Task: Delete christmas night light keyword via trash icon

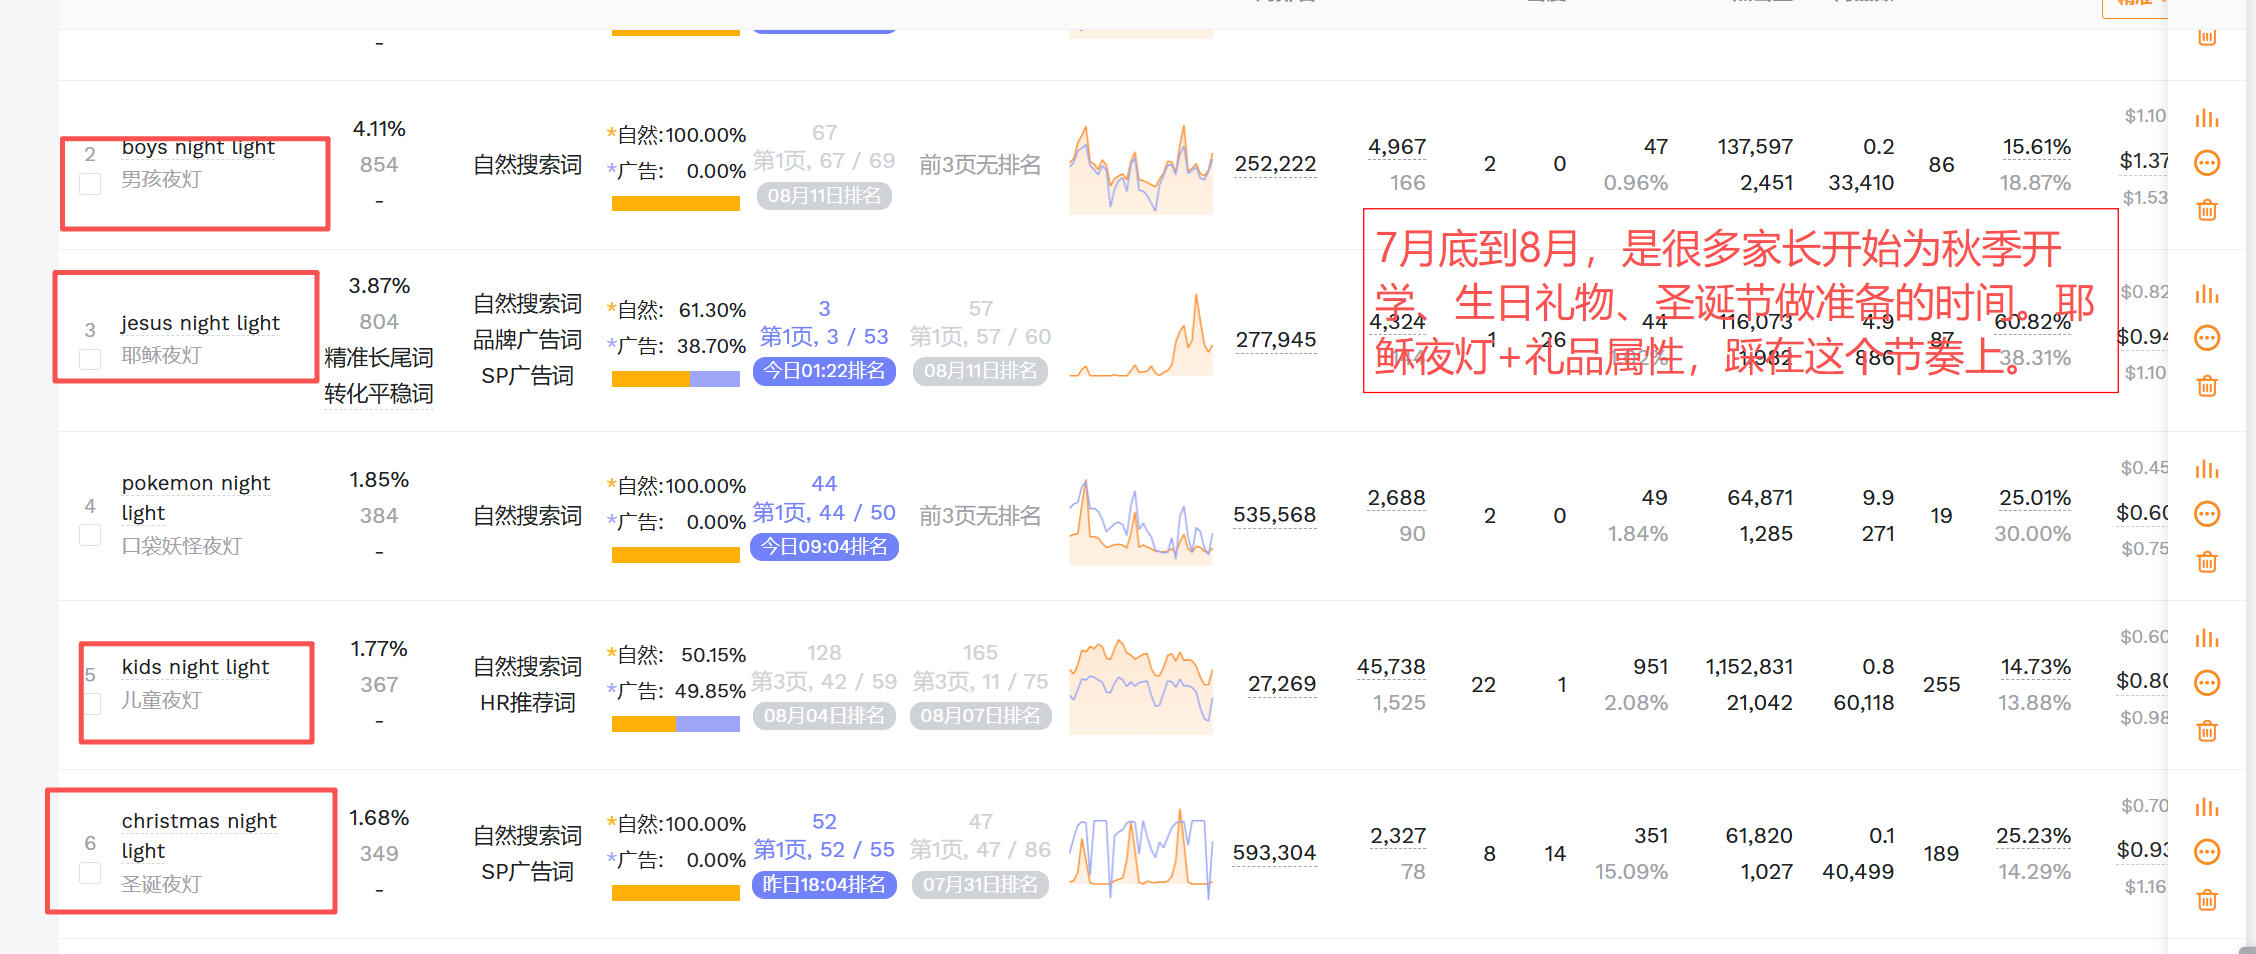Action: [2207, 900]
